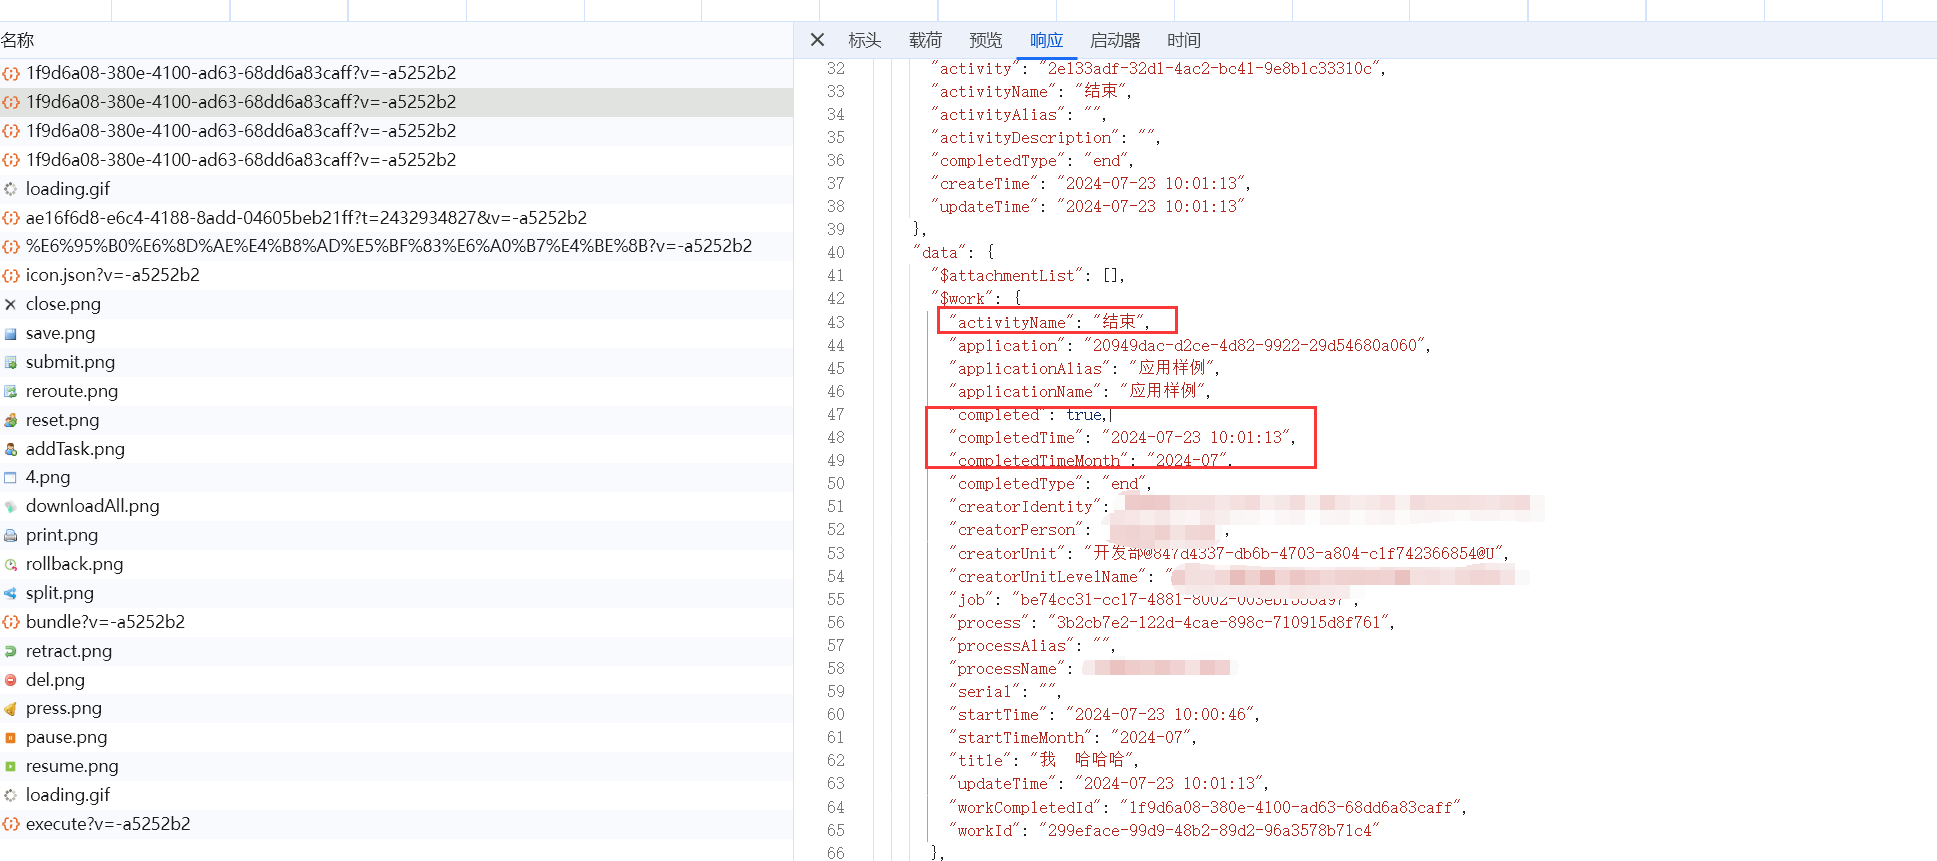Open the 标头 headers tab
The height and width of the screenshot is (861, 1937).
864,40
